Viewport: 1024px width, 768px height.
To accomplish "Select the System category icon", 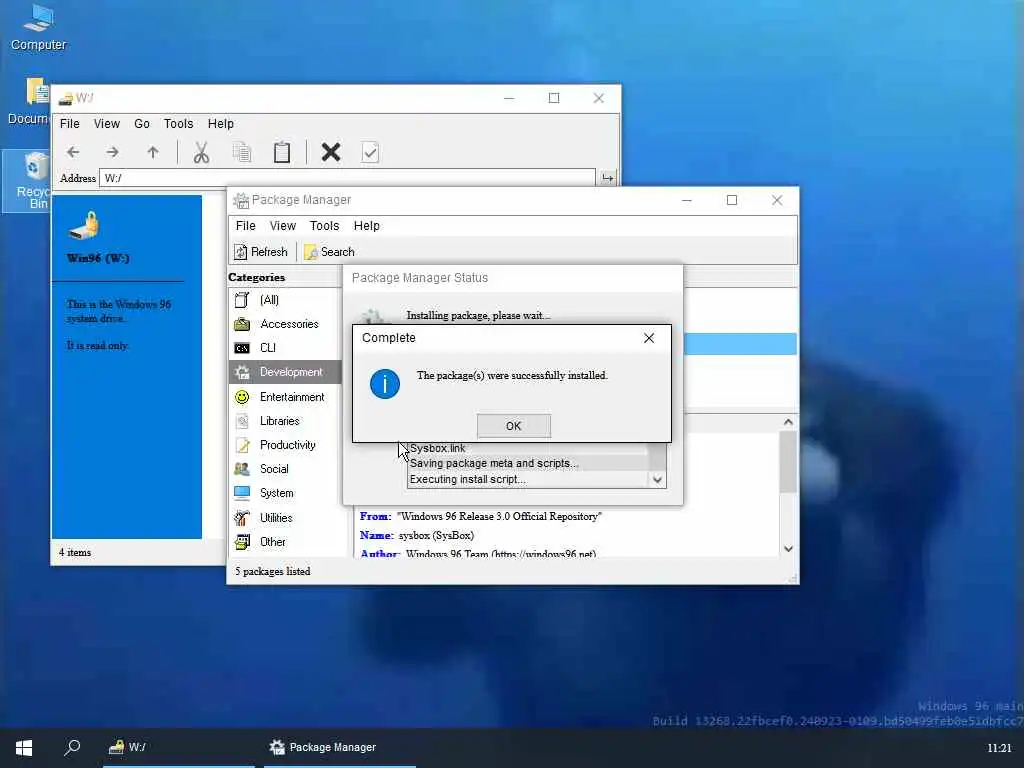I will coord(242,493).
